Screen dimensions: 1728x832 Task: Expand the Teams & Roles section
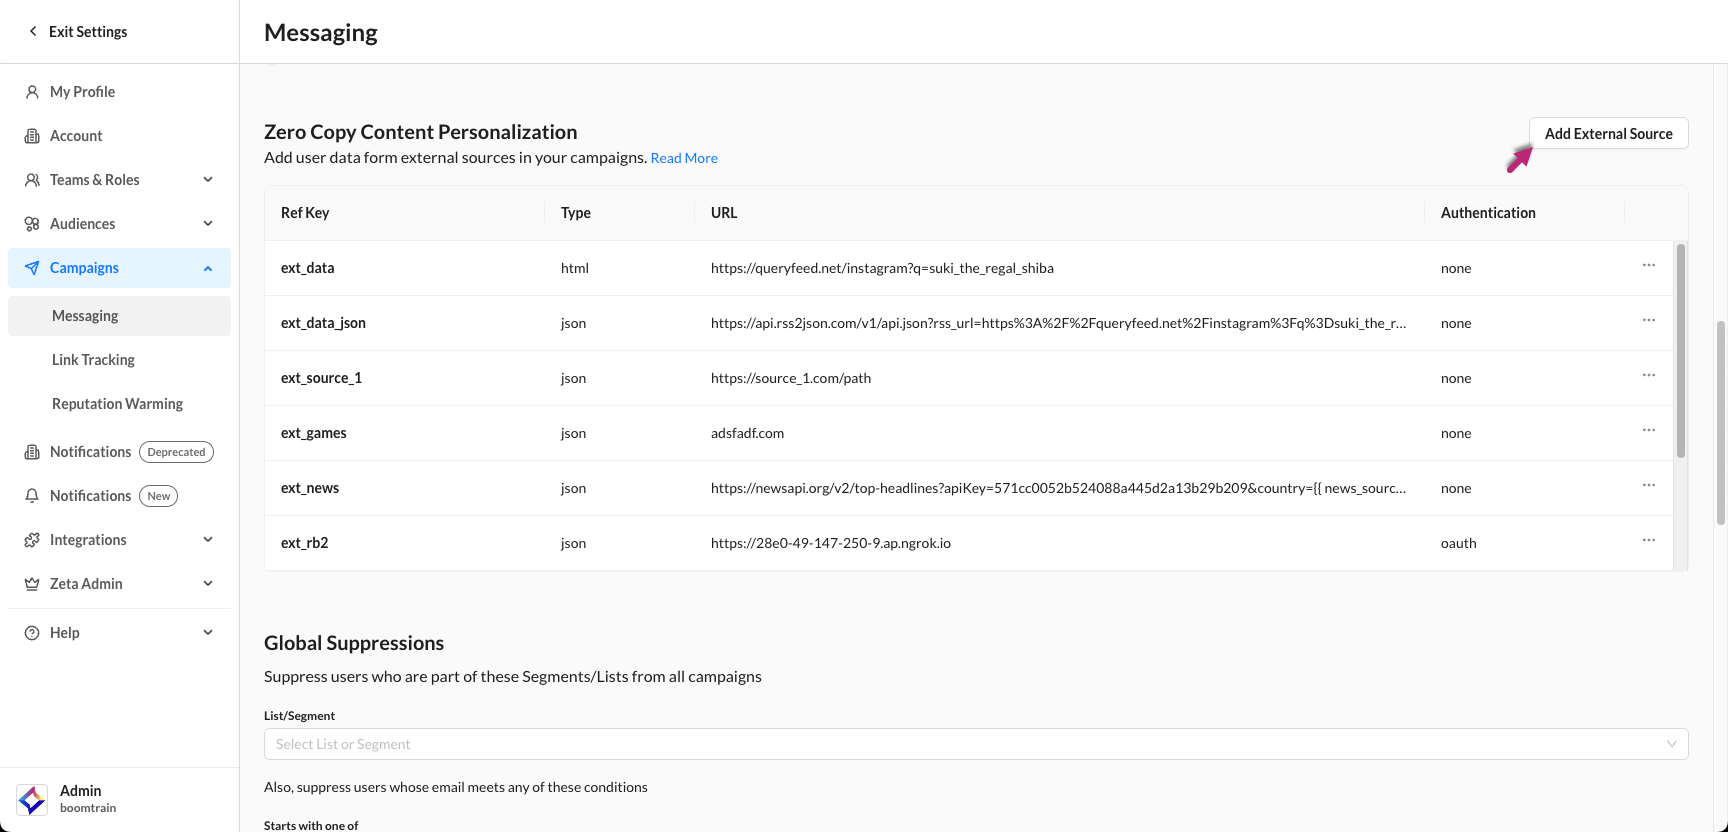pos(208,180)
